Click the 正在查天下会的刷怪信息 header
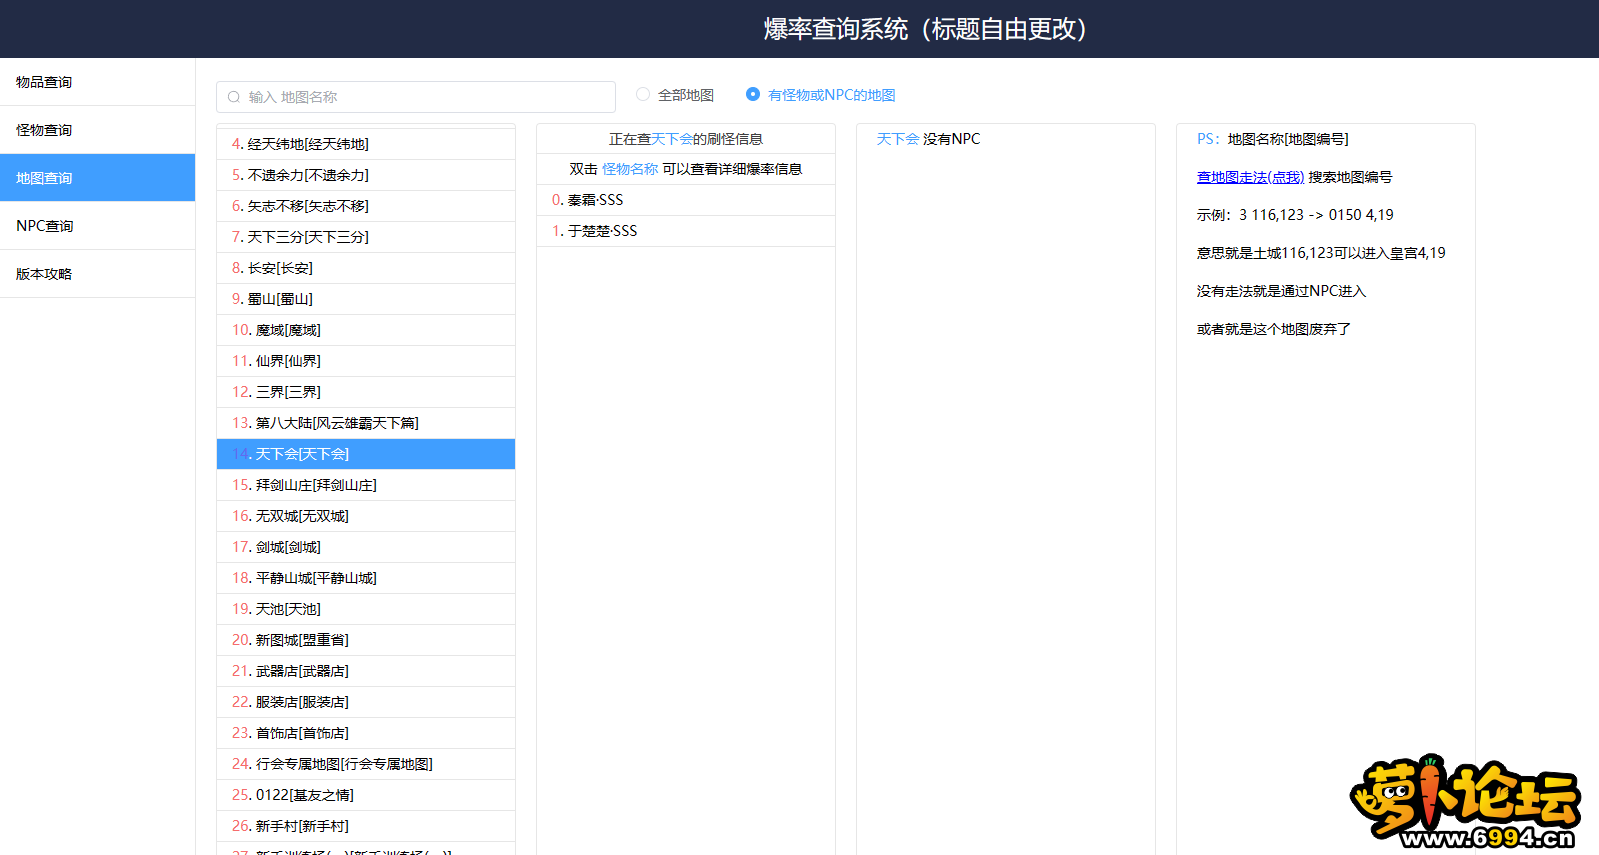Image resolution: width=1599 pixels, height=855 pixels. [x=686, y=139]
